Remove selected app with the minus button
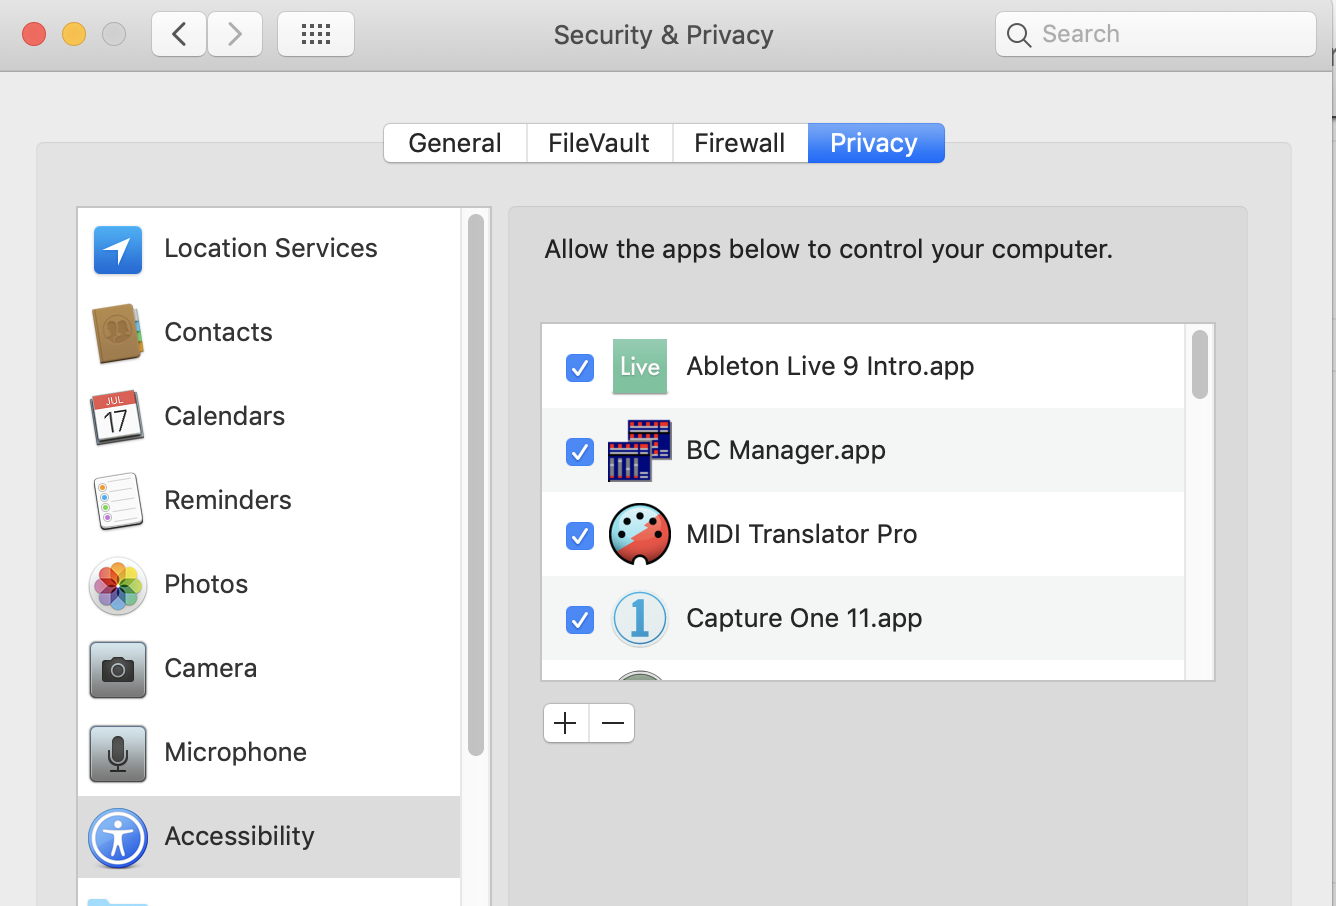This screenshot has width=1336, height=906. pos(612,723)
